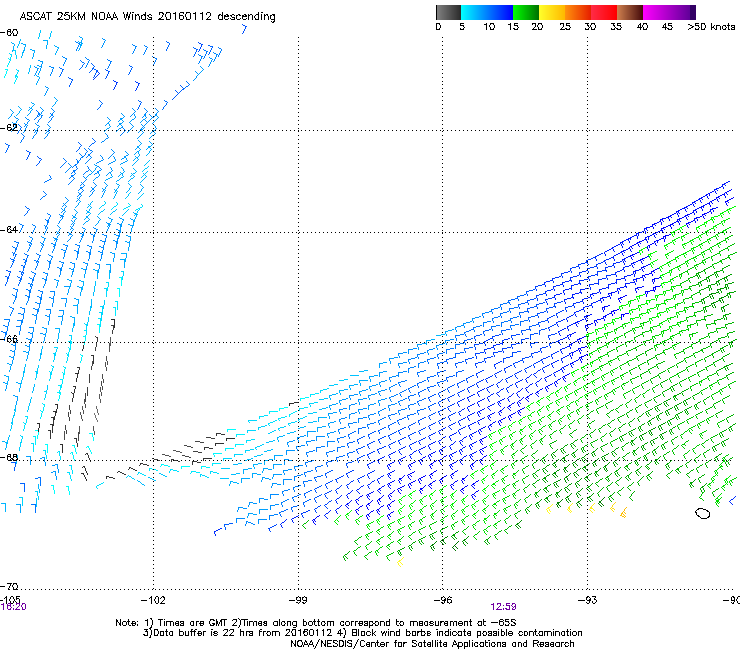Click the 'Times are GMT' note line
The width and height of the screenshot is (740, 650).
316,623
